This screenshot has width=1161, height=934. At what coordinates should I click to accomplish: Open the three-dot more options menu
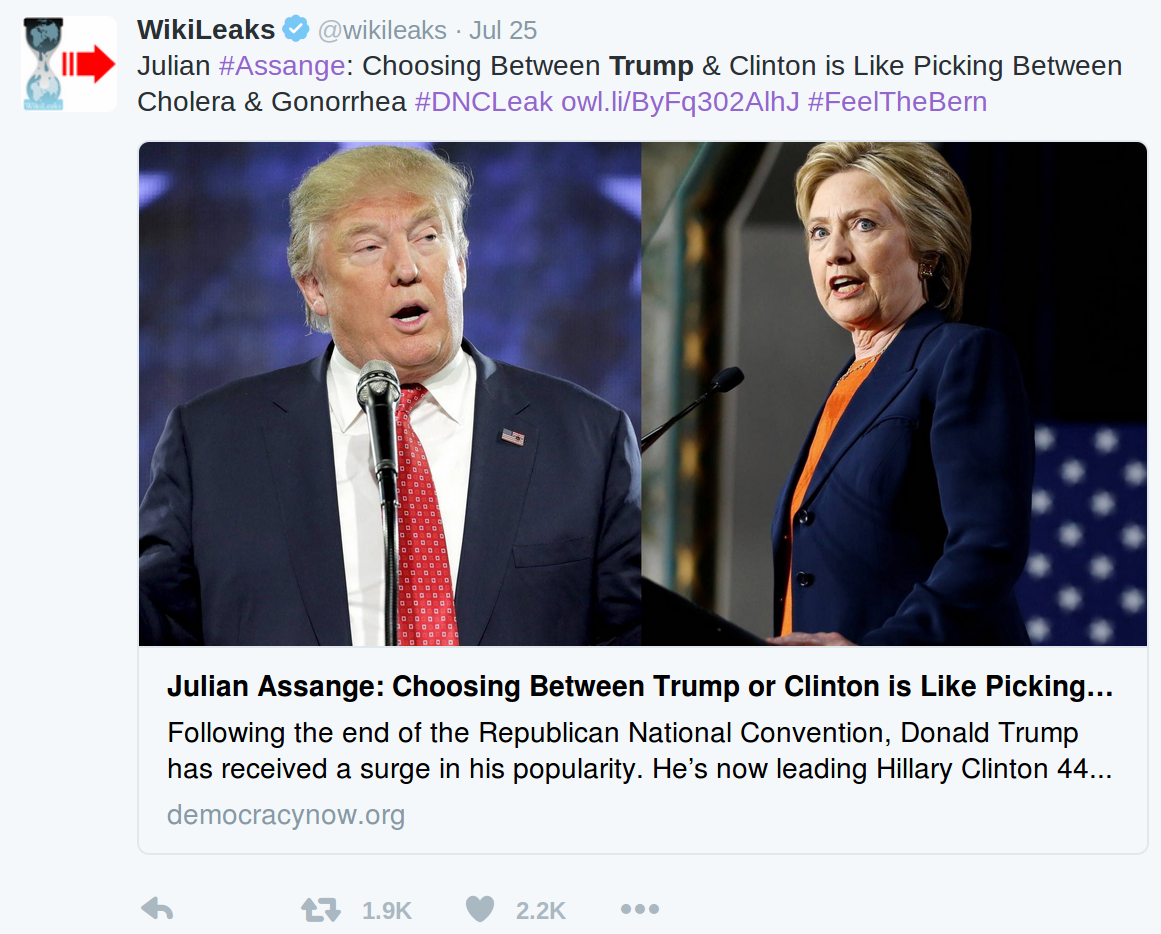coord(640,909)
